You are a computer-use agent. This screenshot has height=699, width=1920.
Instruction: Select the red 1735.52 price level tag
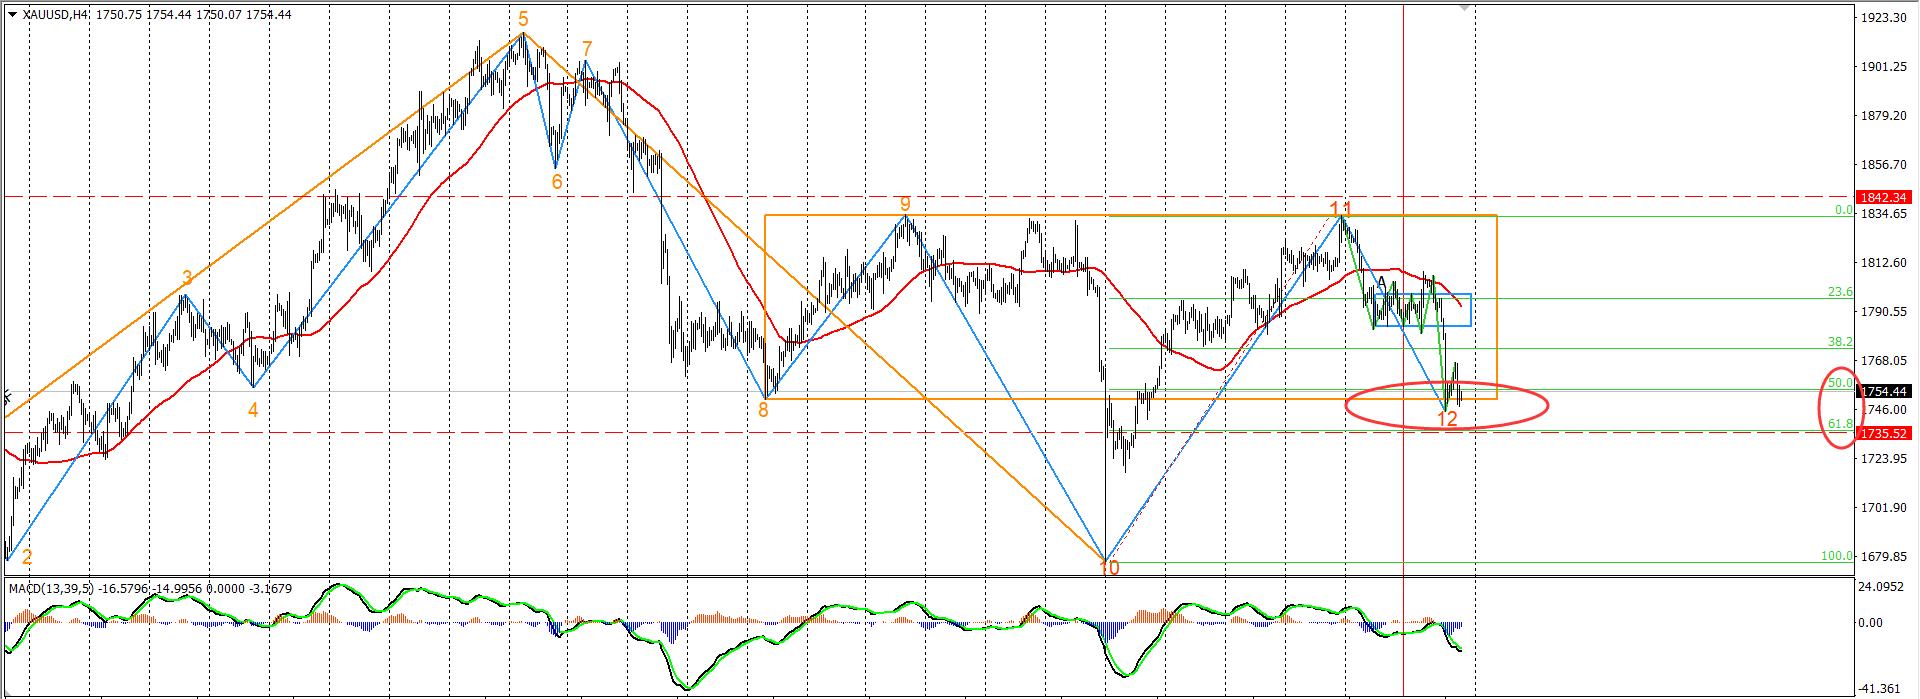point(1883,433)
